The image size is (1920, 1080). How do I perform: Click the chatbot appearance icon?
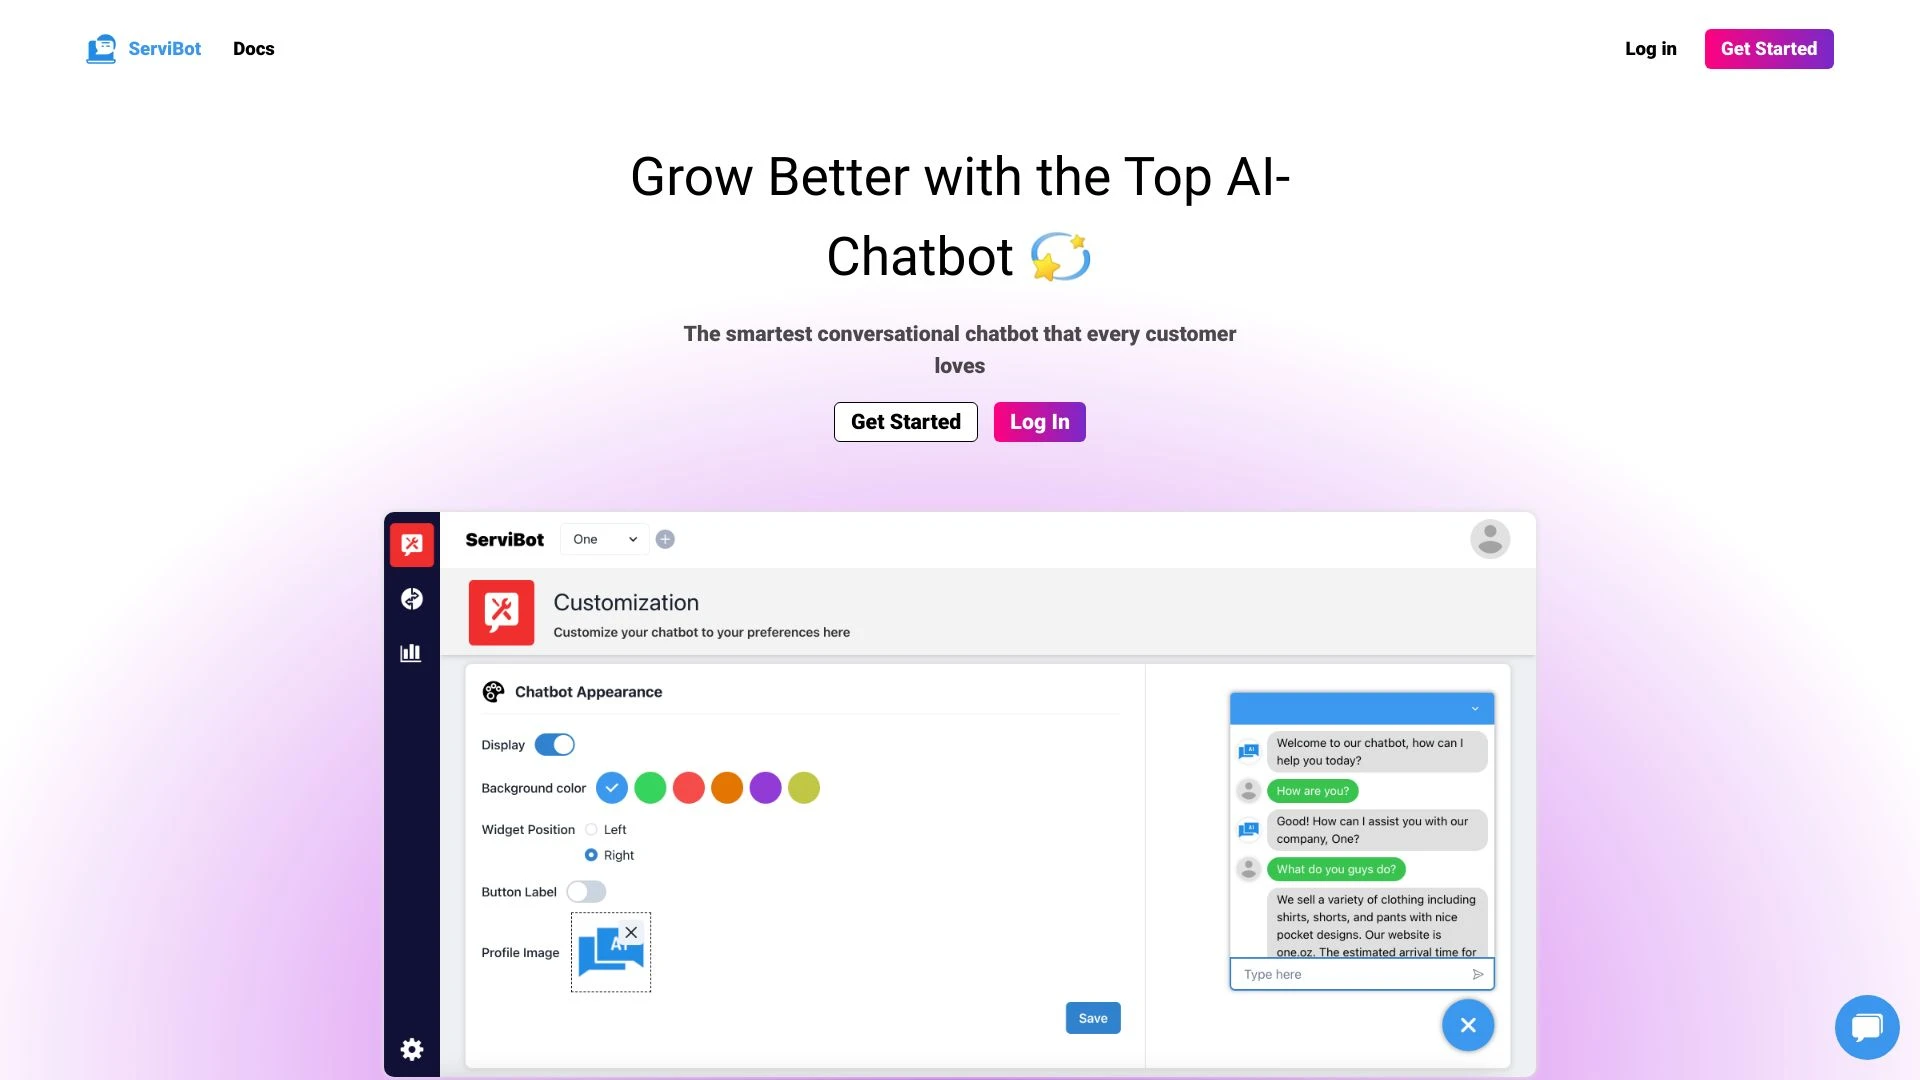point(492,691)
